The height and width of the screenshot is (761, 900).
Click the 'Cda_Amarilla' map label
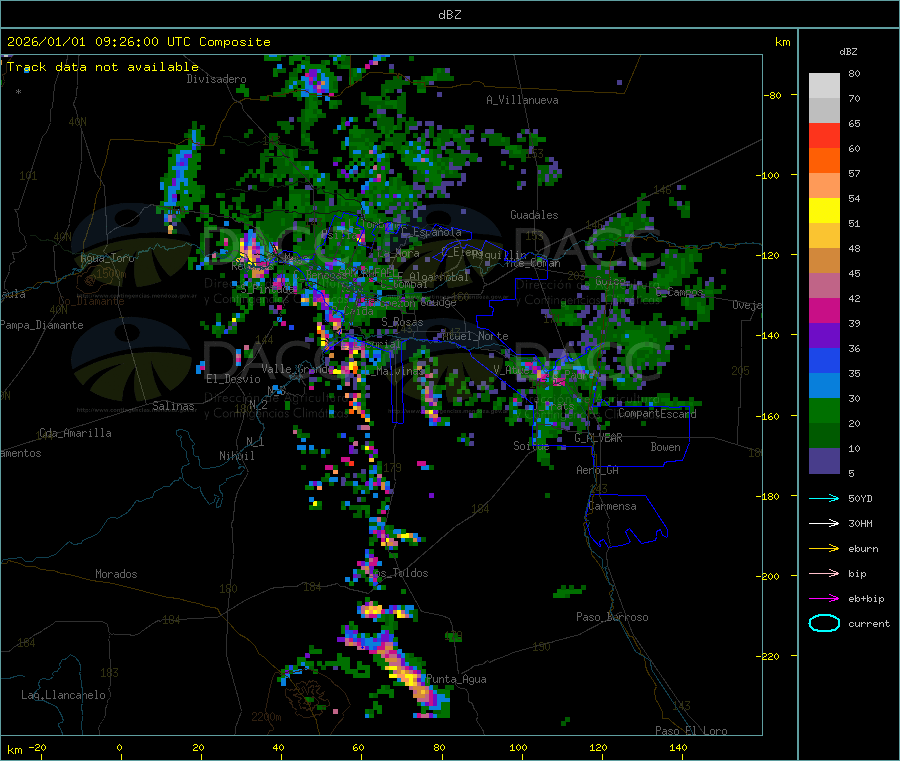click(x=75, y=433)
